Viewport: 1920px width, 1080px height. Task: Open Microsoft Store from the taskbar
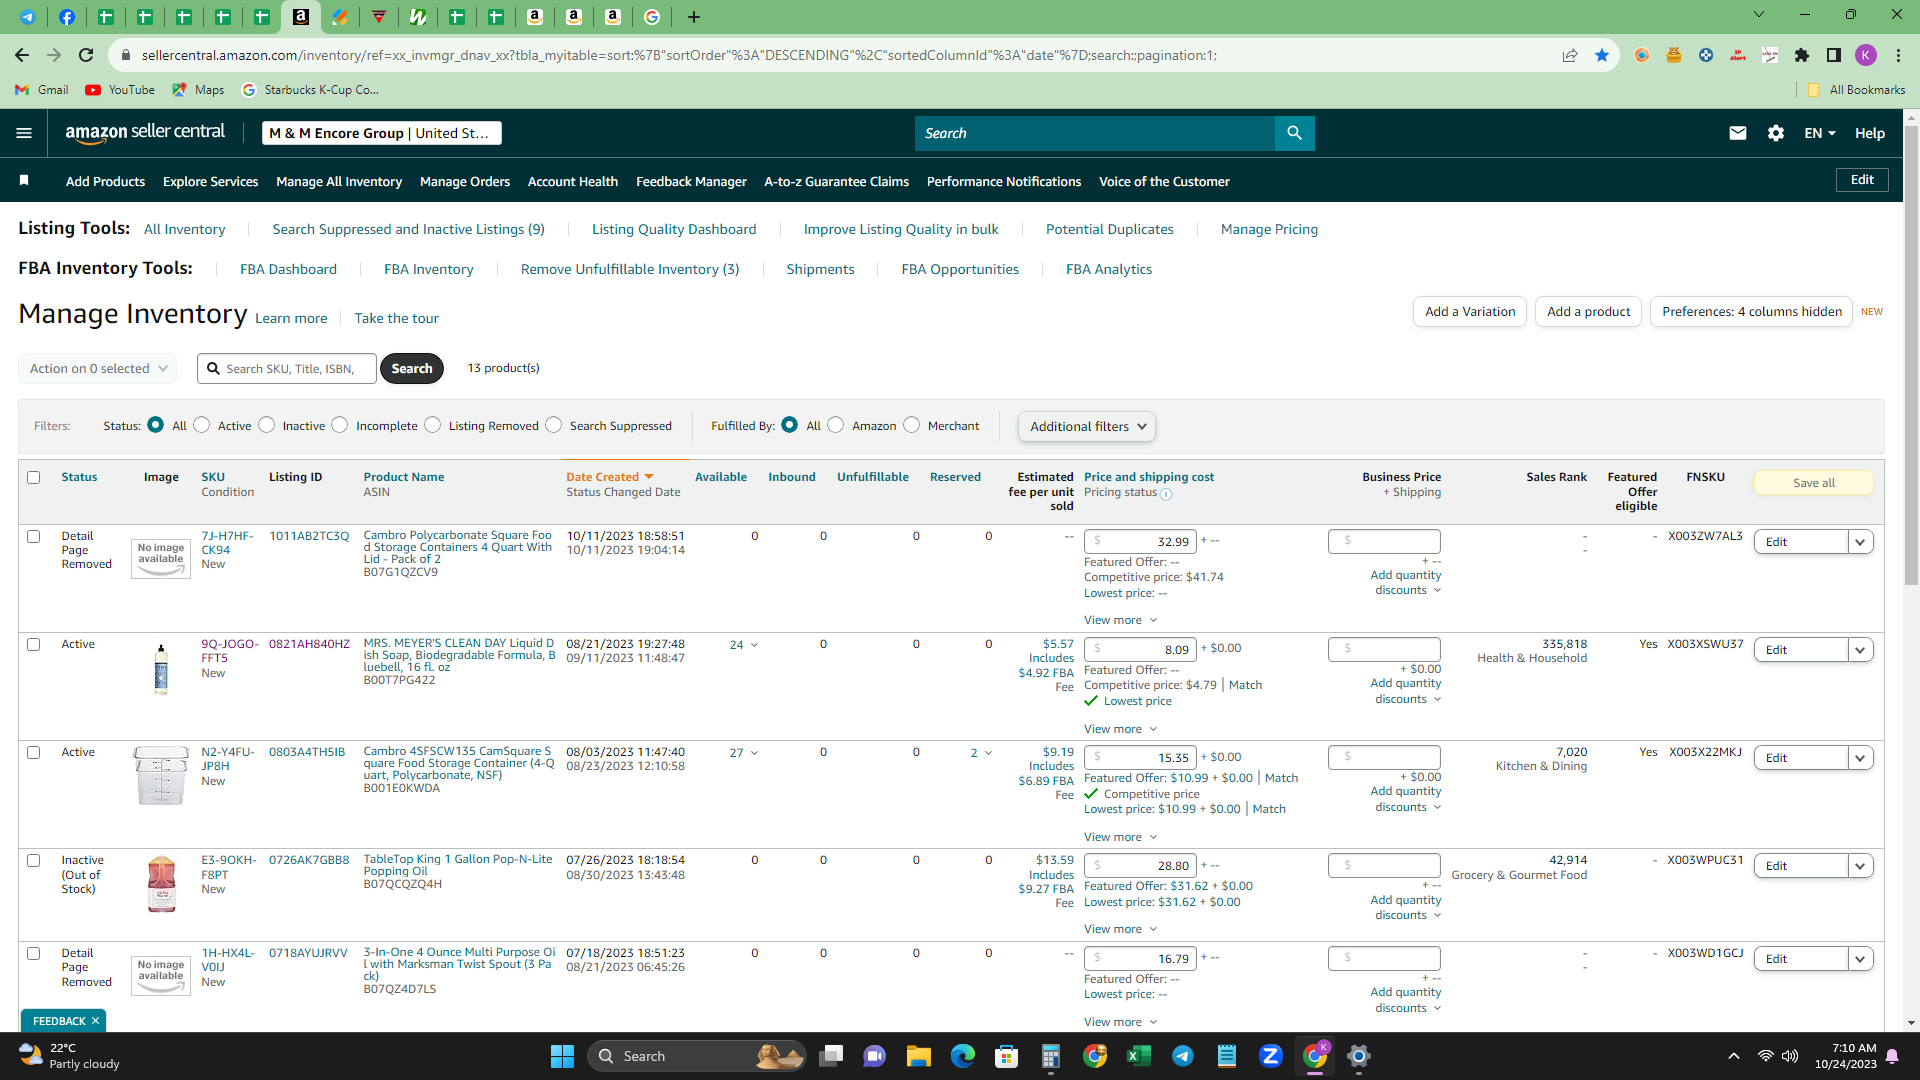[1007, 1056]
